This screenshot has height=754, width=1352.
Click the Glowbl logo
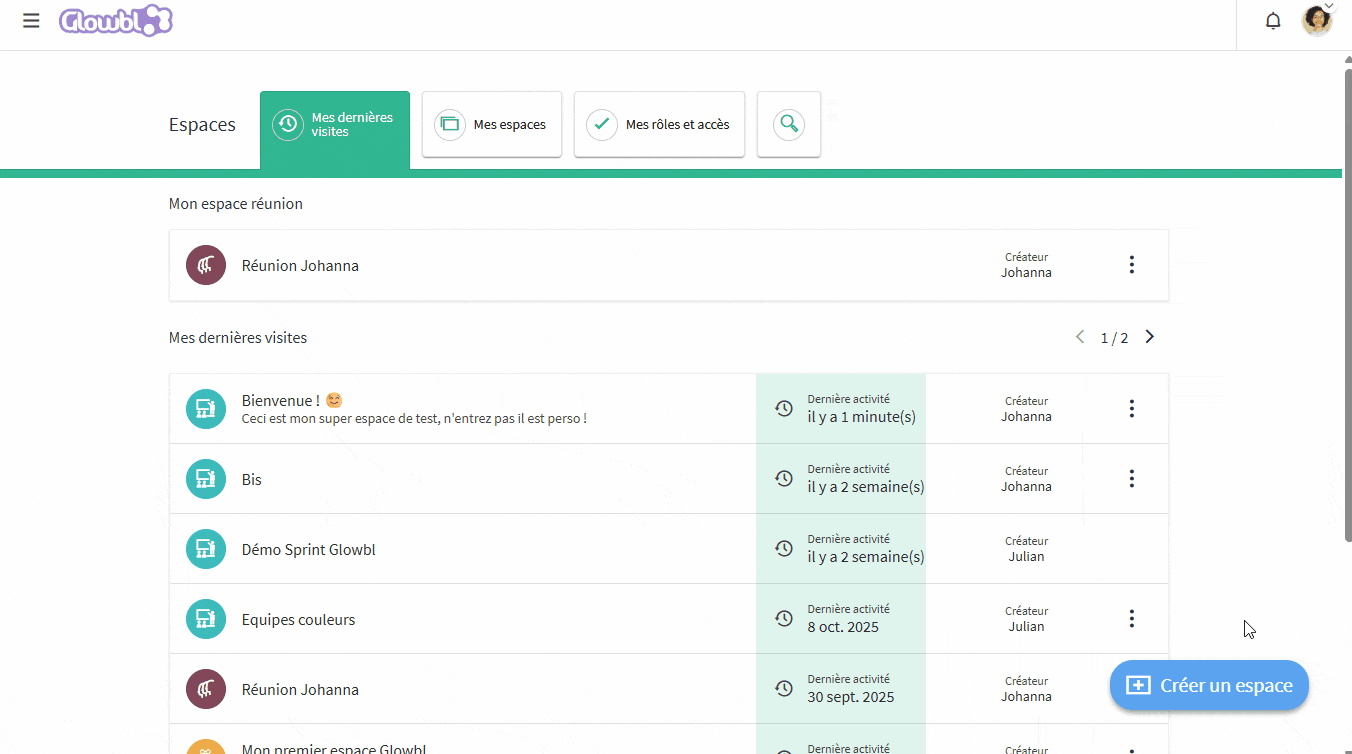tap(116, 20)
